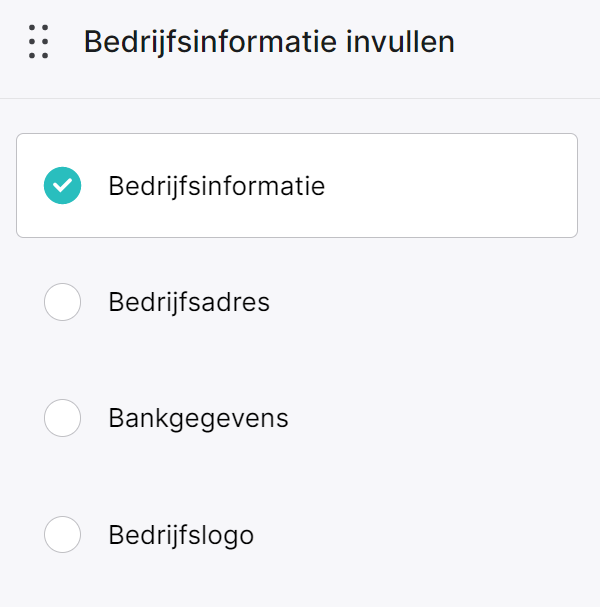Open the Bedrijfsadres step
This screenshot has height=607, width=600.
tap(297, 302)
